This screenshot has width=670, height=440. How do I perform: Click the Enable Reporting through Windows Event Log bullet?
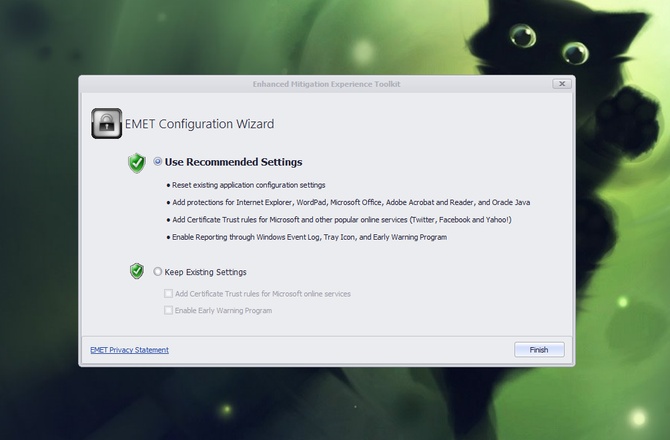coord(310,237)
